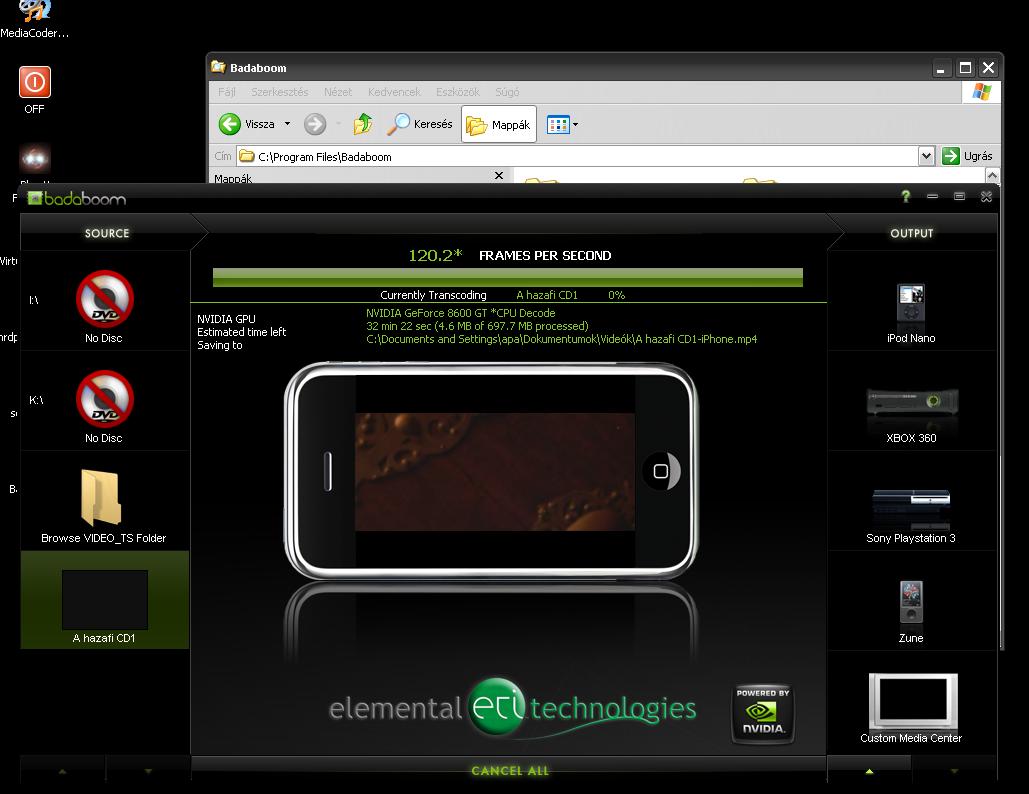The height and width of the screenshot is (794, 1029).
Task: Click the elemental technologies logo
Action: pyautogui.click(x=513, y=708)
